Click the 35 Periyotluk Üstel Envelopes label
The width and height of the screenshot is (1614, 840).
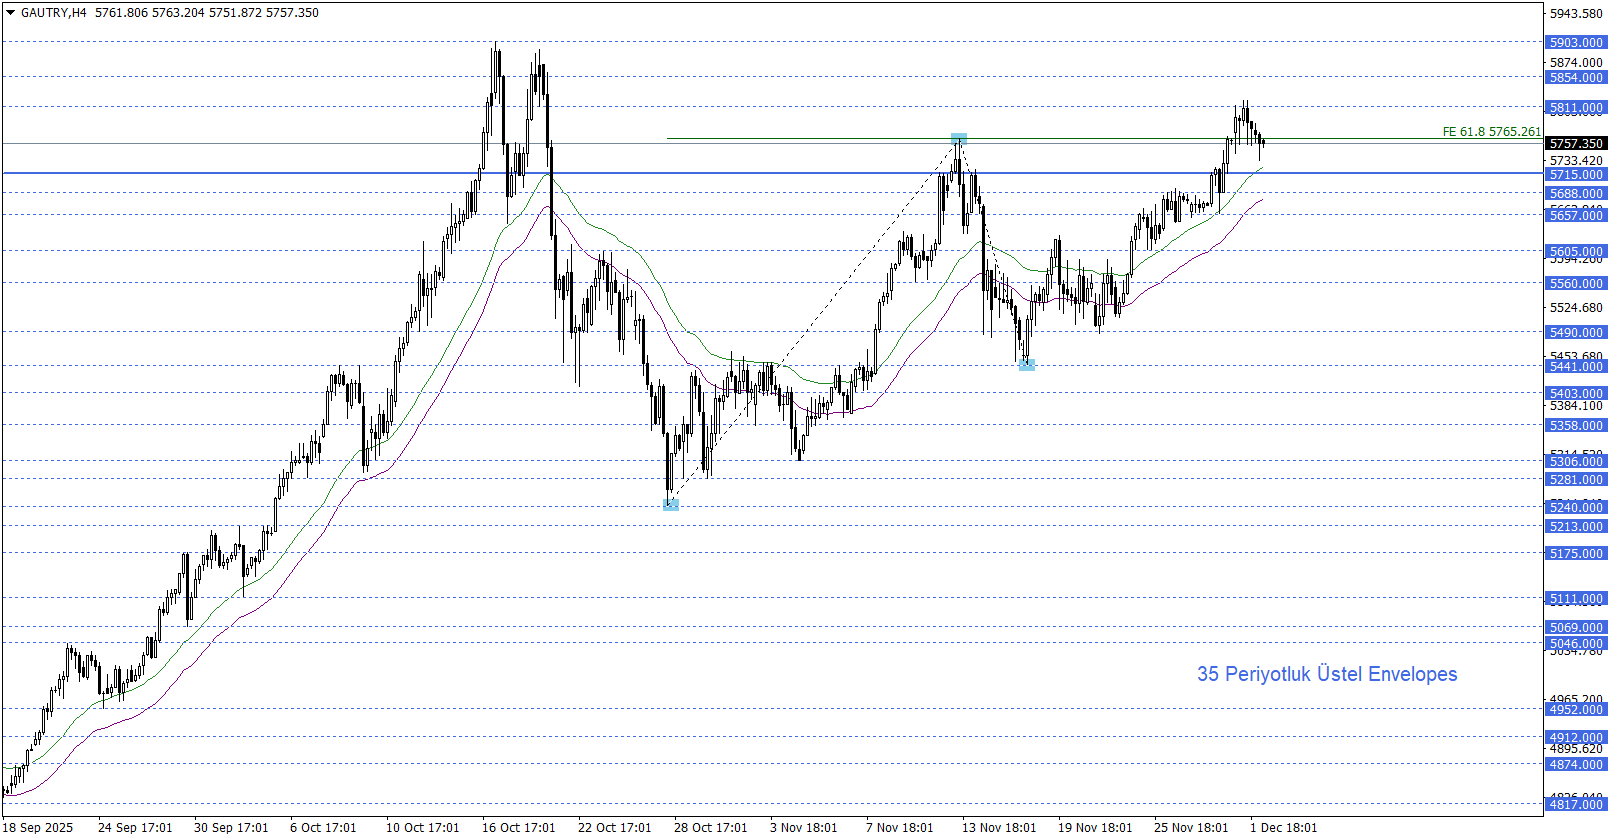click(x=1327, y=675)
